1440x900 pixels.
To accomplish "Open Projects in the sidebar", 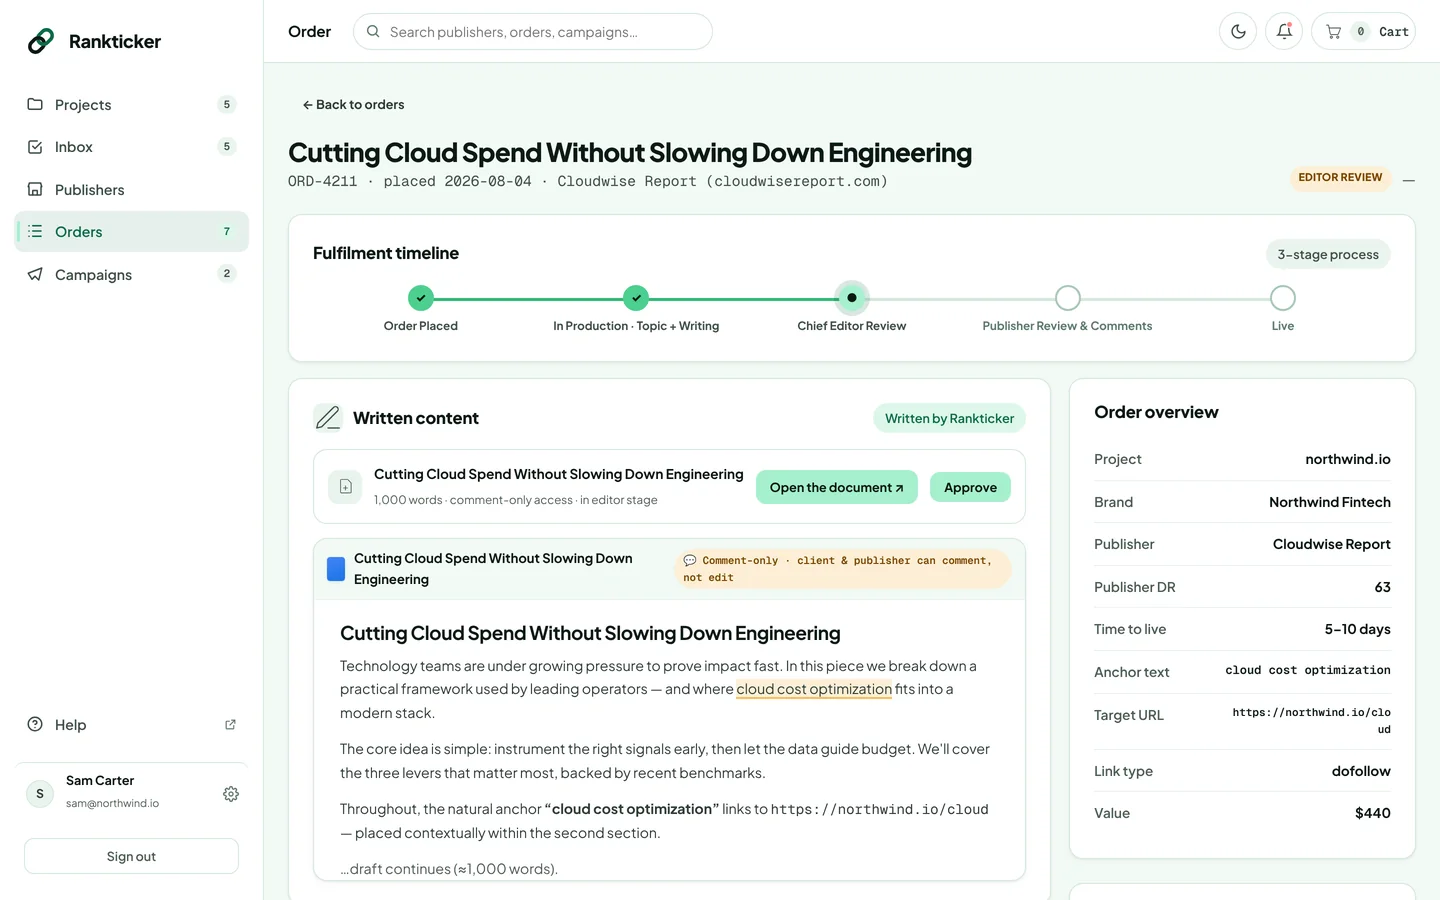I will (x=131, y=105).
